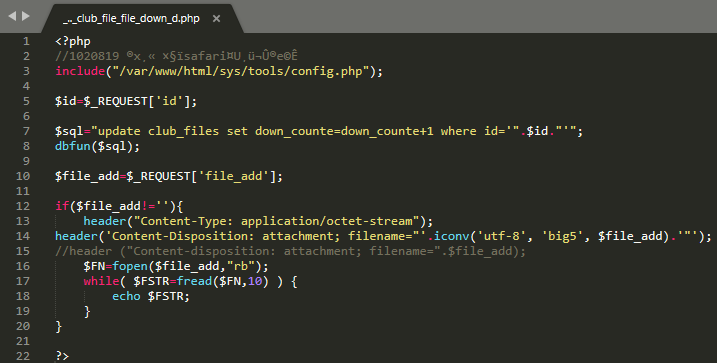Click $file_add=$_REQUEST['file_add'] statement

point(169,176)
